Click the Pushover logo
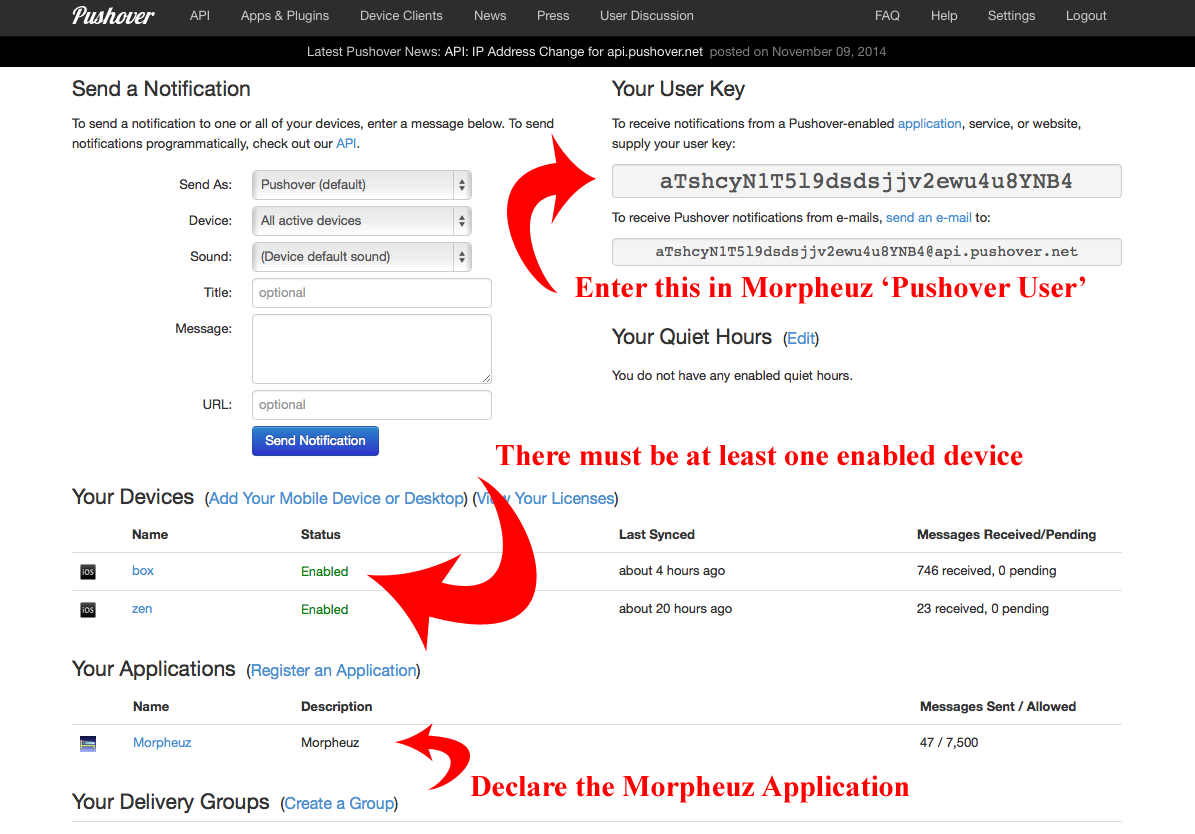 113,16
